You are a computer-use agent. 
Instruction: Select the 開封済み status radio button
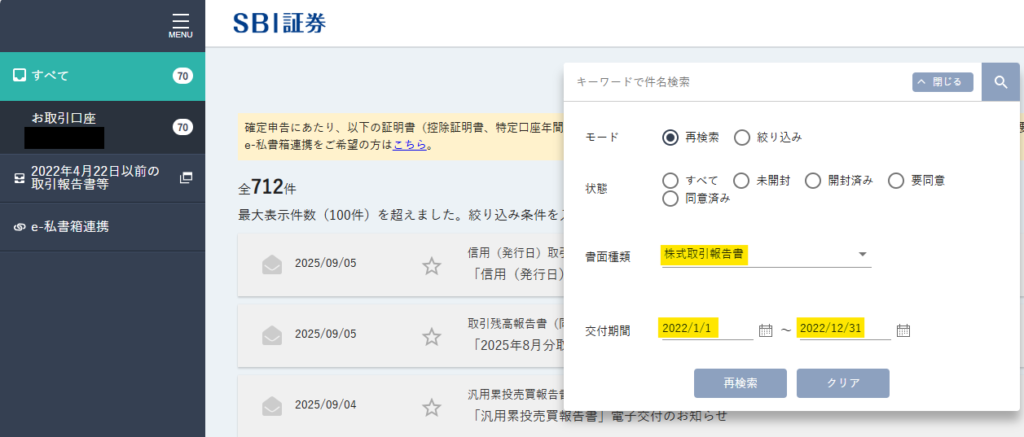tap(812, 181)
